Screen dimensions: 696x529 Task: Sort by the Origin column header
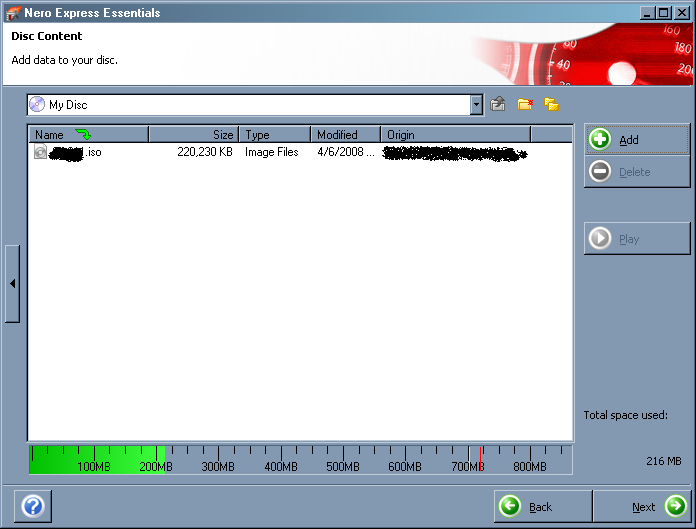(456, 134)
